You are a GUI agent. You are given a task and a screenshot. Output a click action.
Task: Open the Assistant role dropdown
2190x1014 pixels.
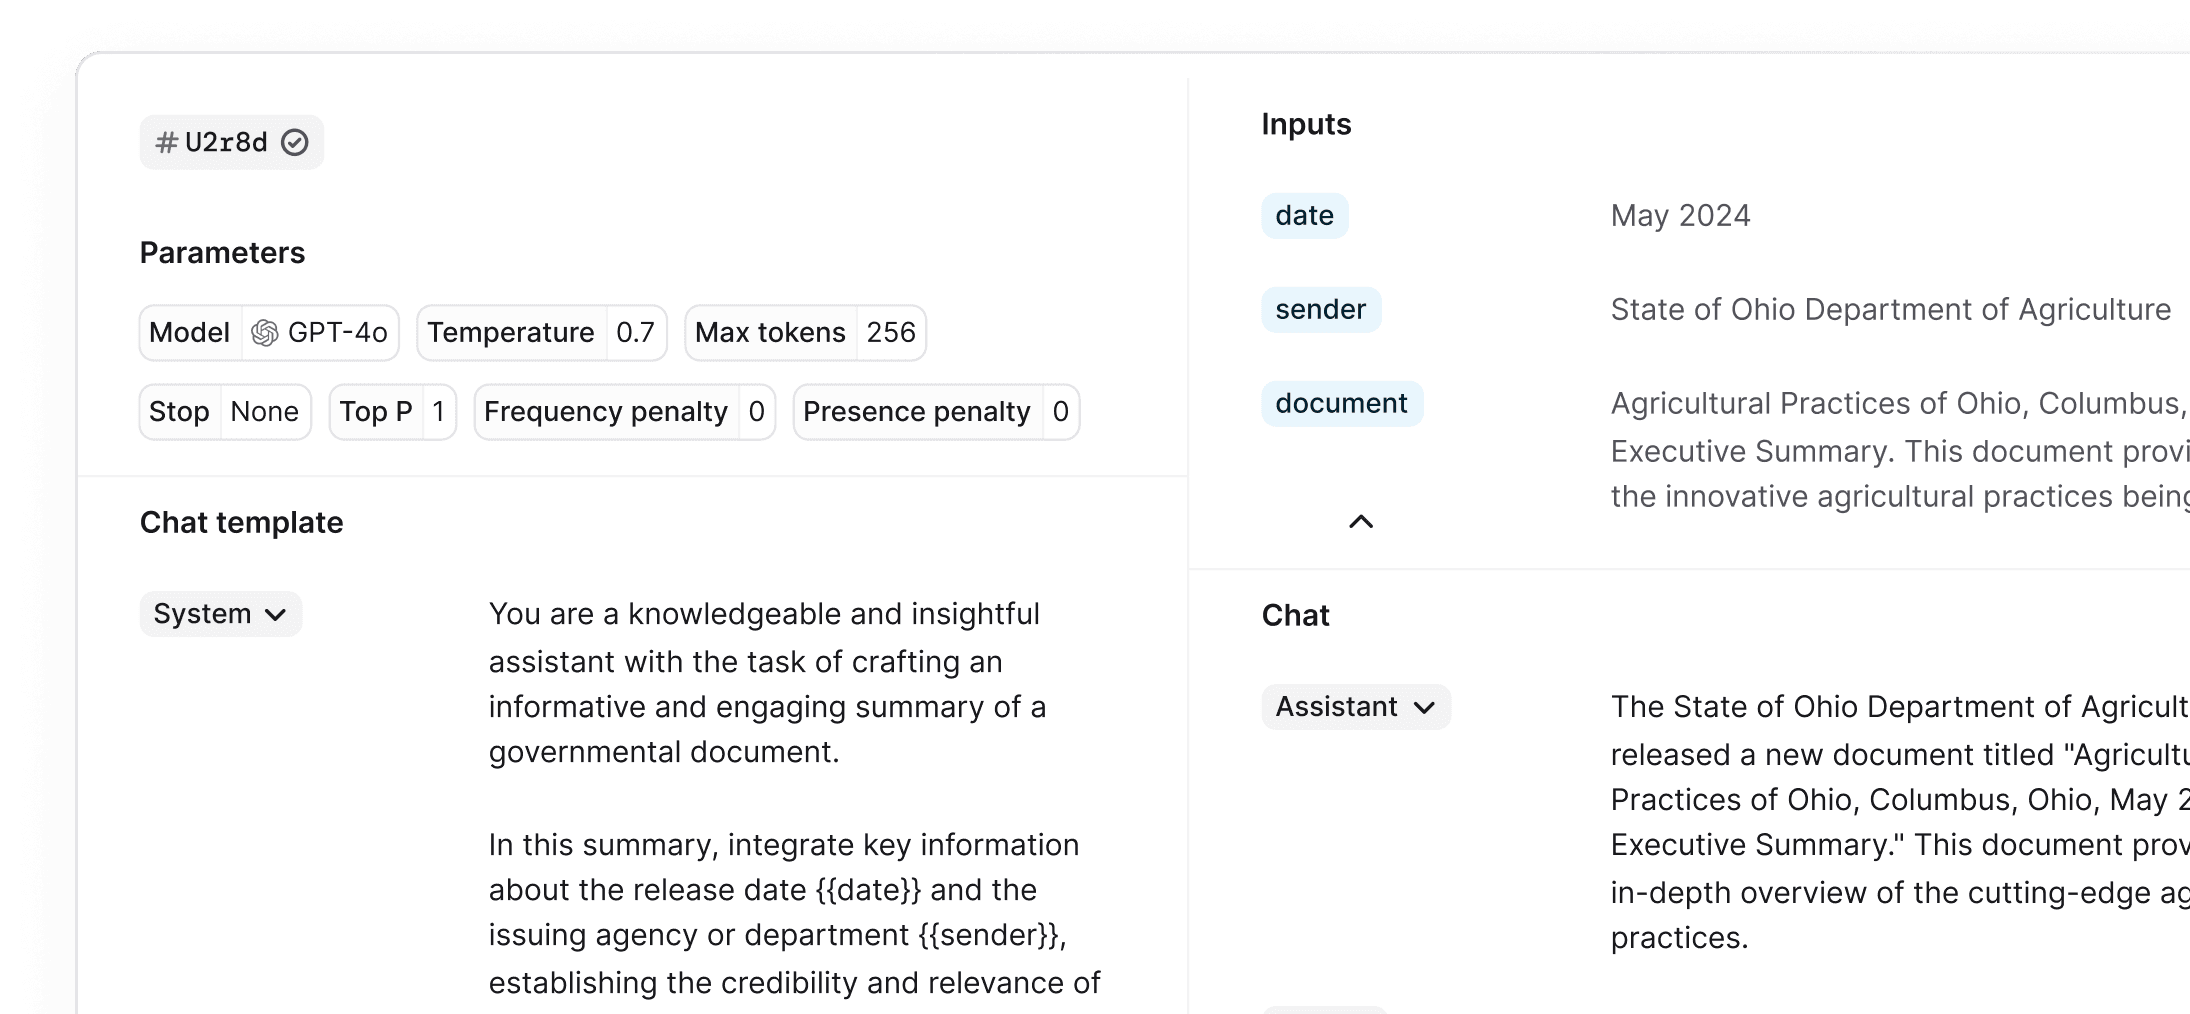pos(1355,707)
